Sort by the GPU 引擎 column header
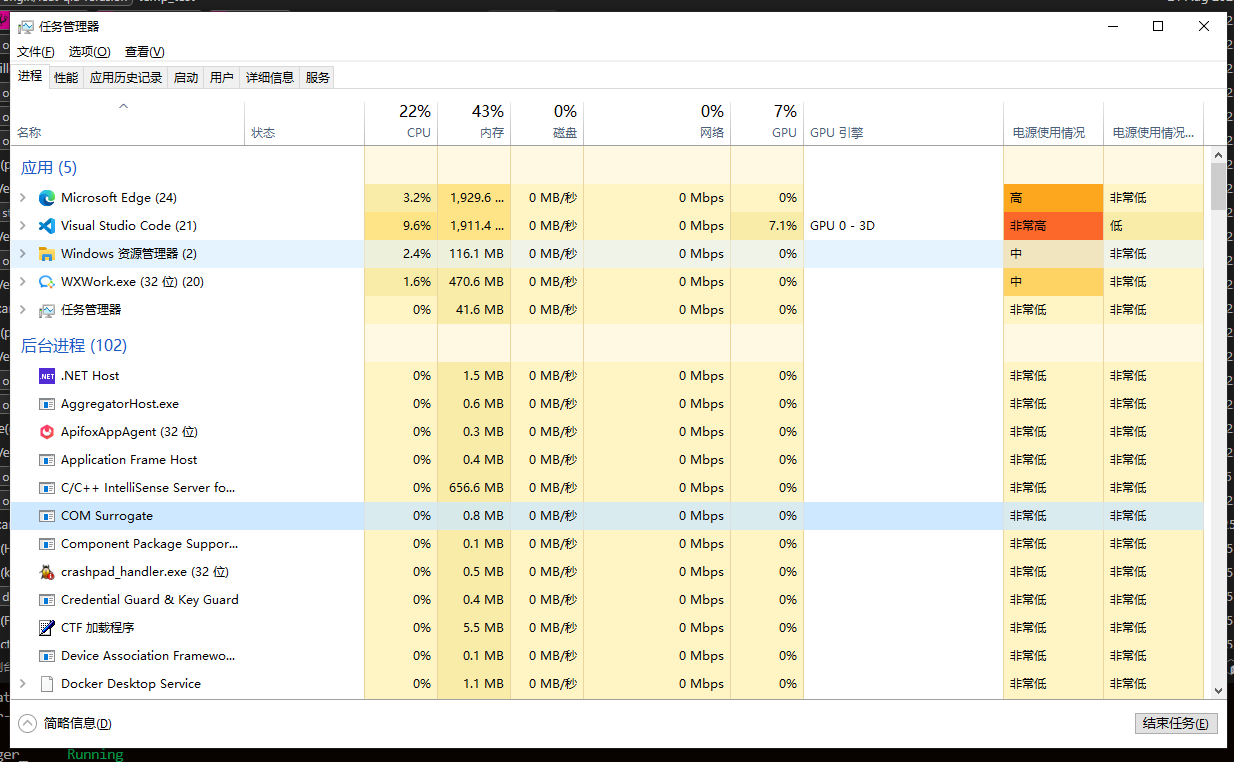Viewport: 1234px width, 762px height. point(903,122)
